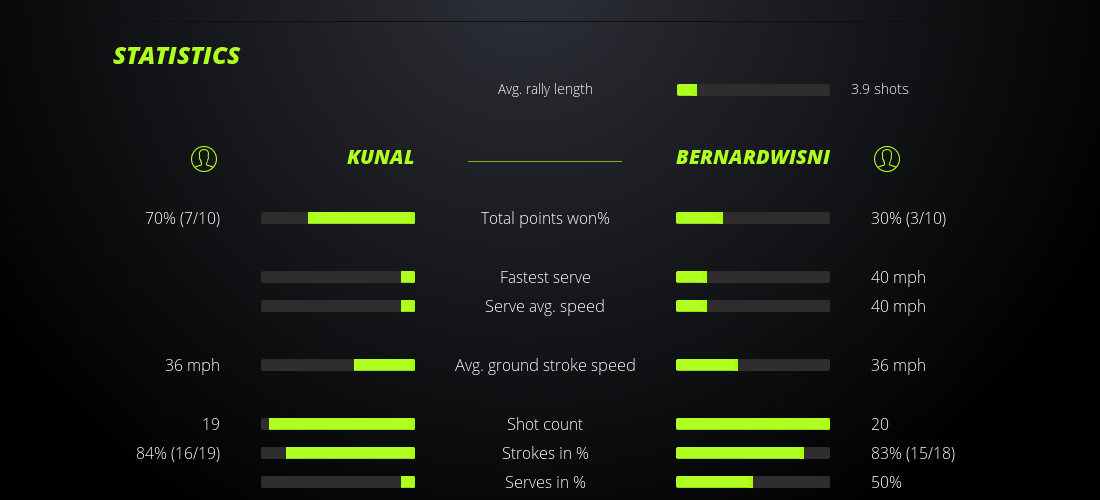This screenshot has width=1100, height=500.
Task: Select the BERNARDWISNI player name
Action: [753, 157]
